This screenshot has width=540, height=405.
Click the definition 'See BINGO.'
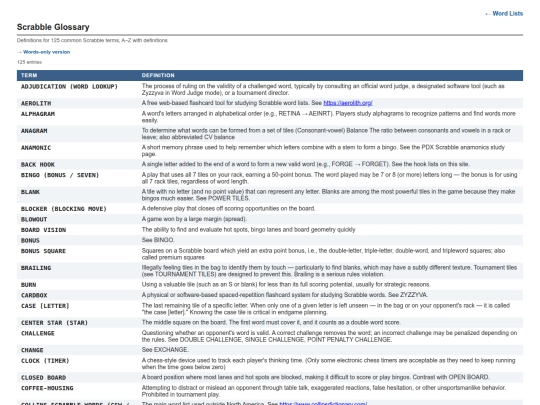158,240
